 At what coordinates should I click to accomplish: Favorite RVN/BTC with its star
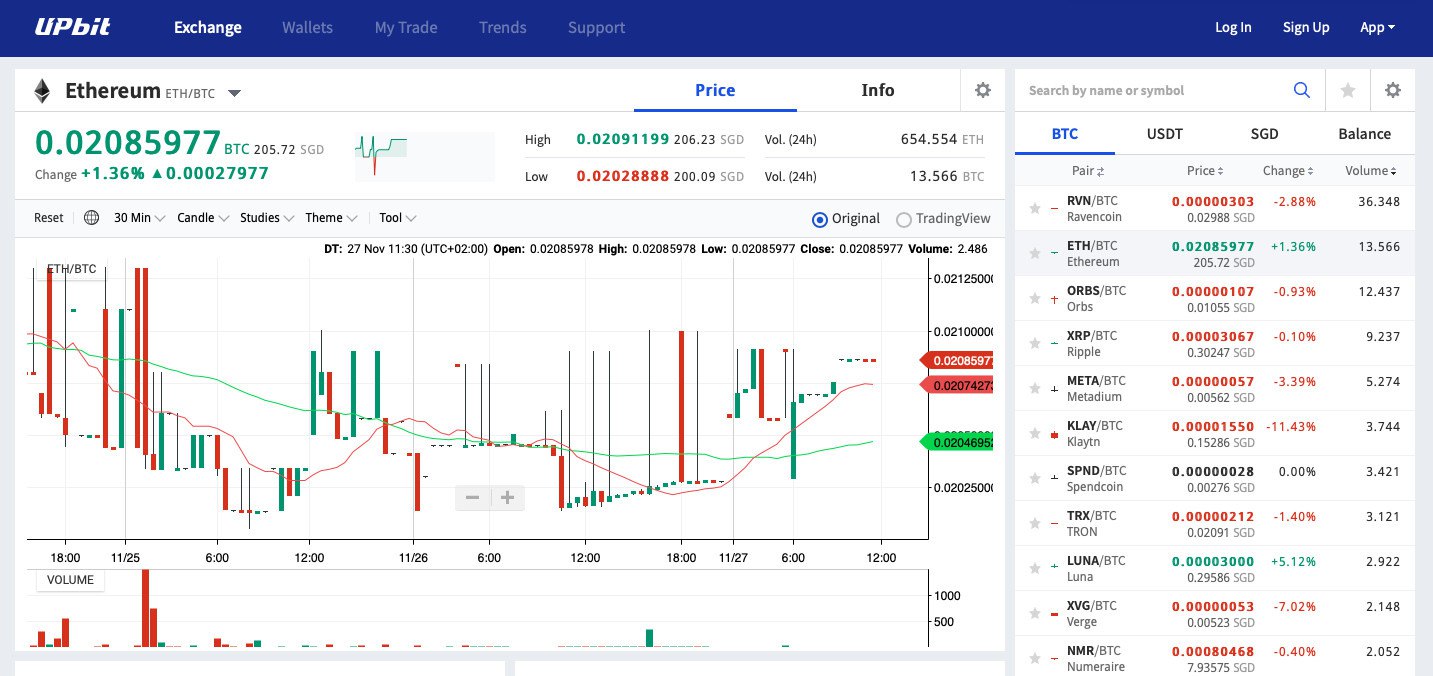coord(1035,208)
